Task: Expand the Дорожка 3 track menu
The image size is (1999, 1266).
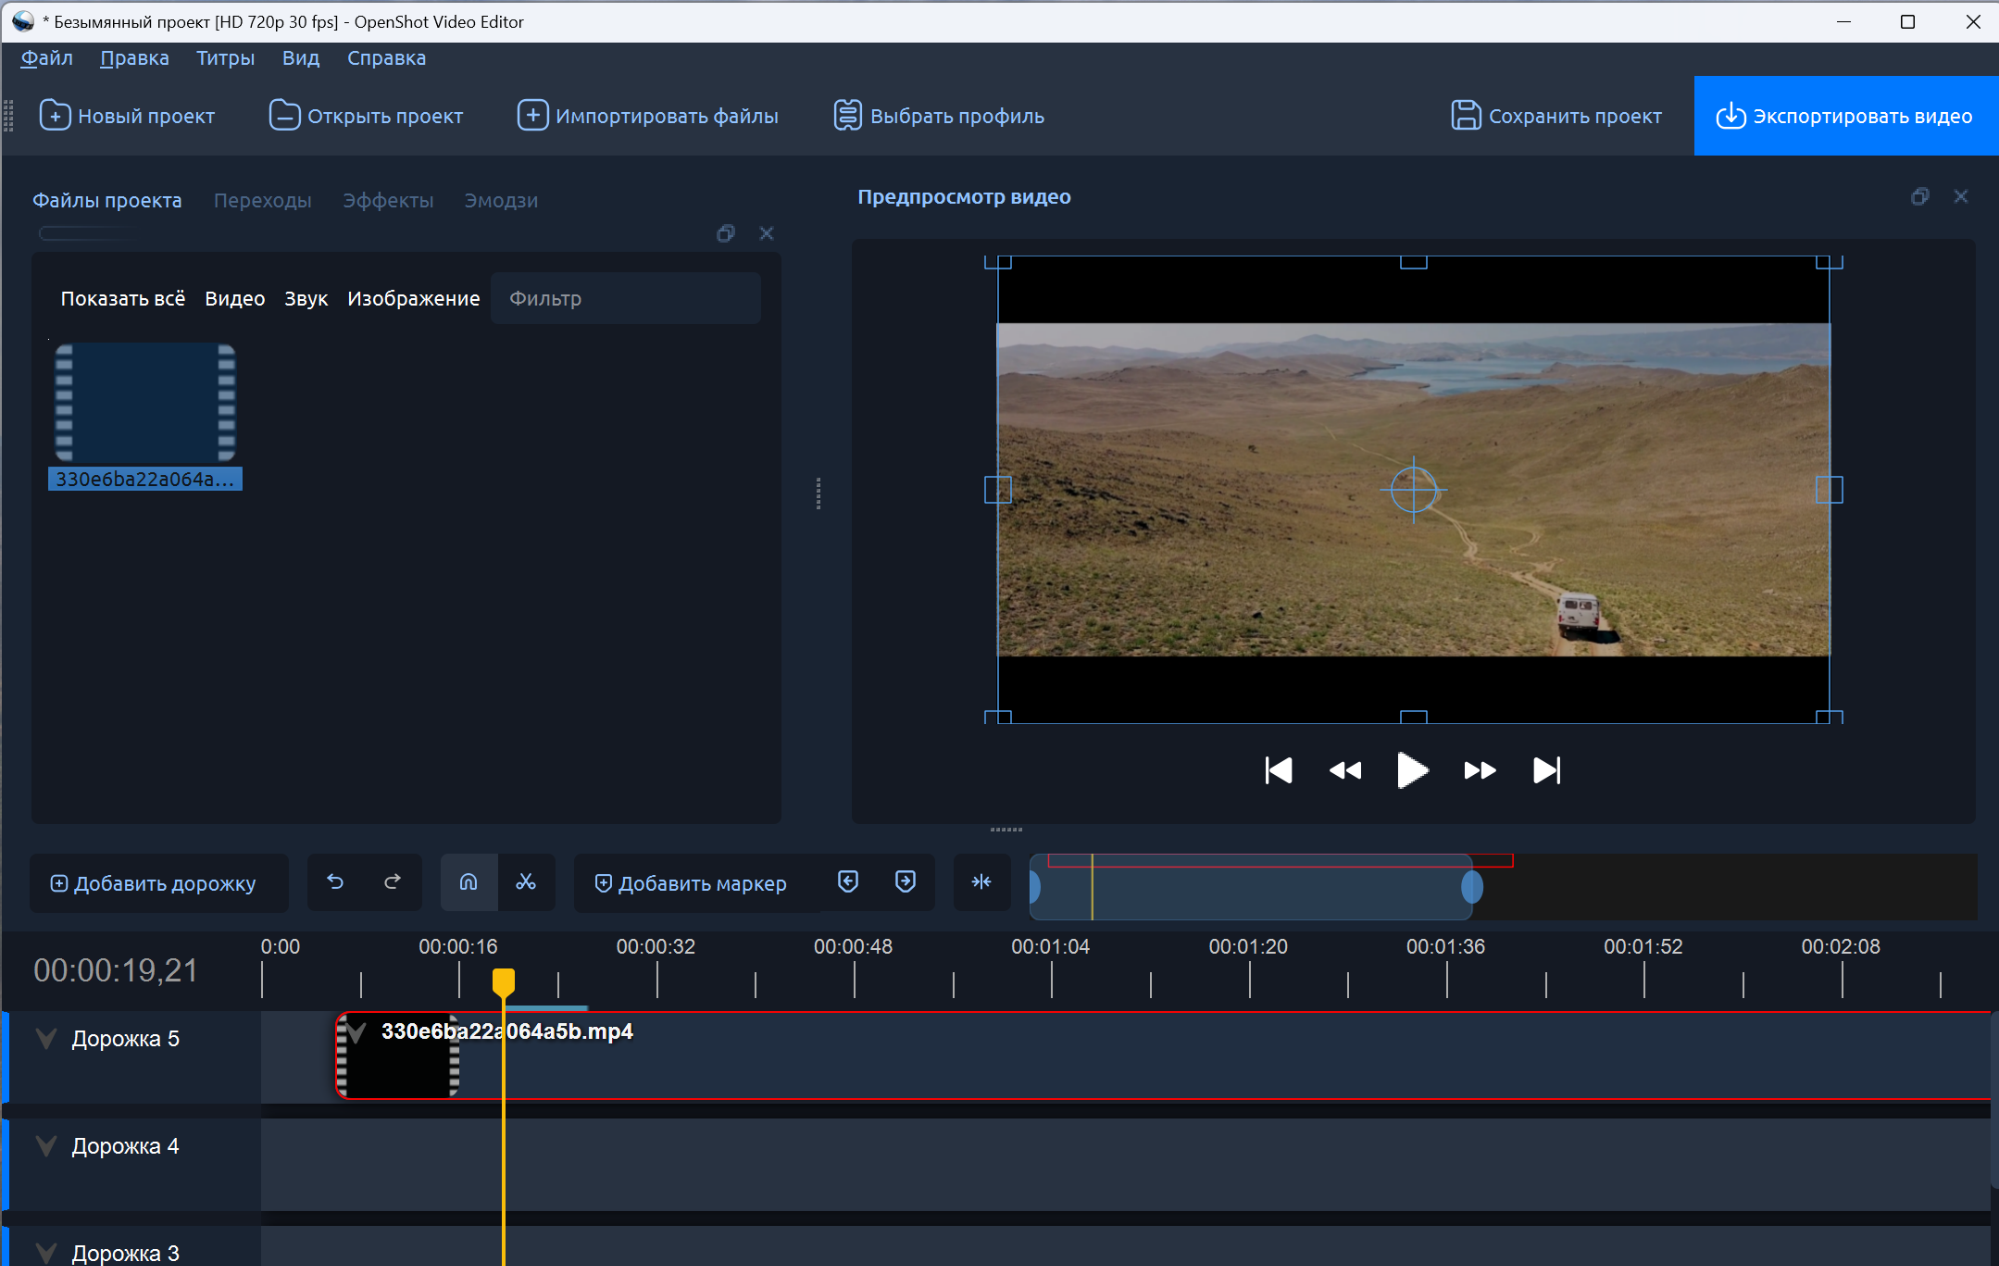Action: pos(46,1253)
